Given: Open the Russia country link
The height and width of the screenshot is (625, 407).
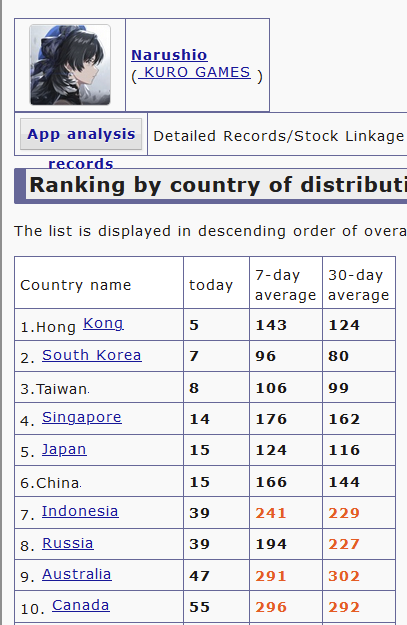Looking at the screenshot, I should point(68,543).
